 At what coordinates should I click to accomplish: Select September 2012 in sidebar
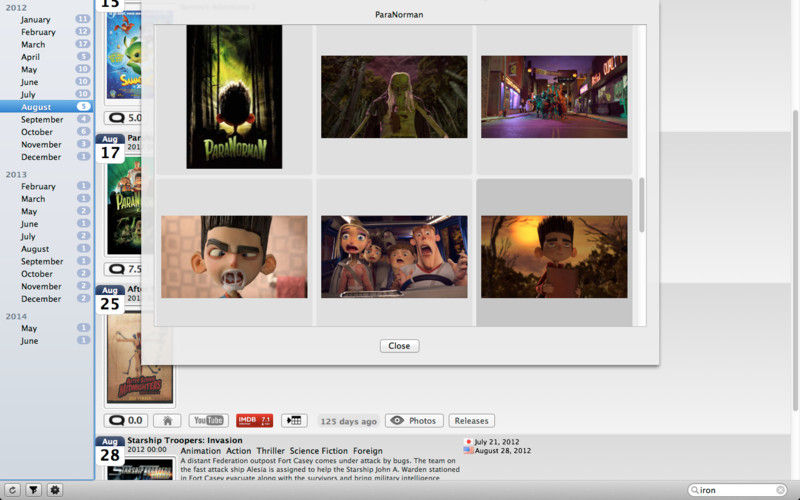[x=47, y=119]
